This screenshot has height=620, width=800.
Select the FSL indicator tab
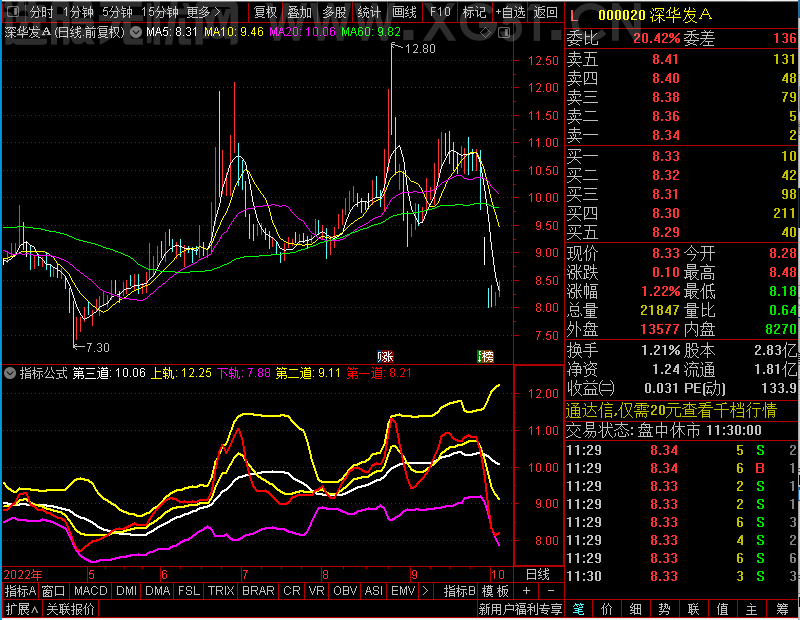click(189, 591)
